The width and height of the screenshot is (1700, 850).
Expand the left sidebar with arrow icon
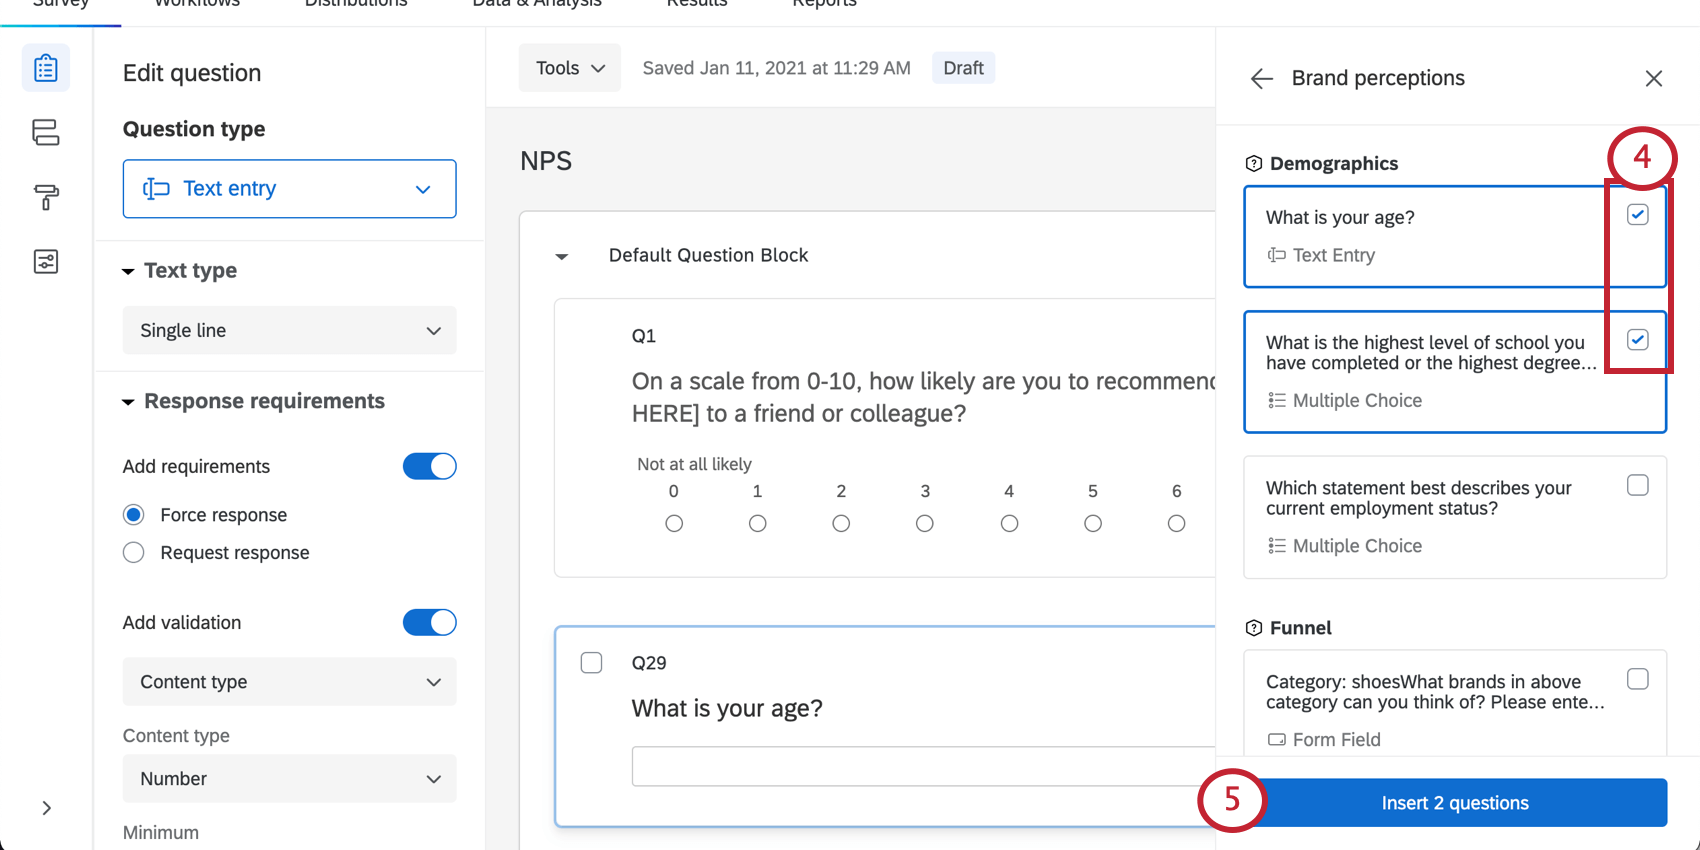pyautogui.click(x=46, y=808)
